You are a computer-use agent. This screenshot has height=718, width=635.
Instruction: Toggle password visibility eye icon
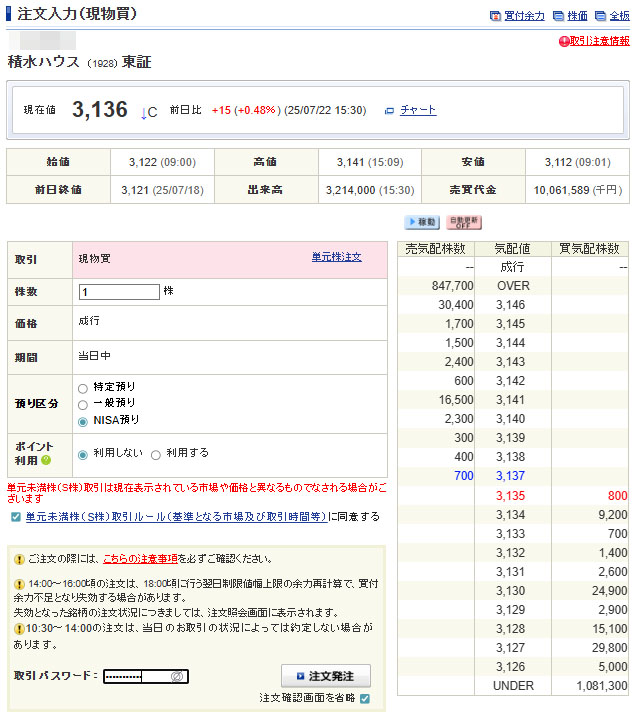coord(176,677)
